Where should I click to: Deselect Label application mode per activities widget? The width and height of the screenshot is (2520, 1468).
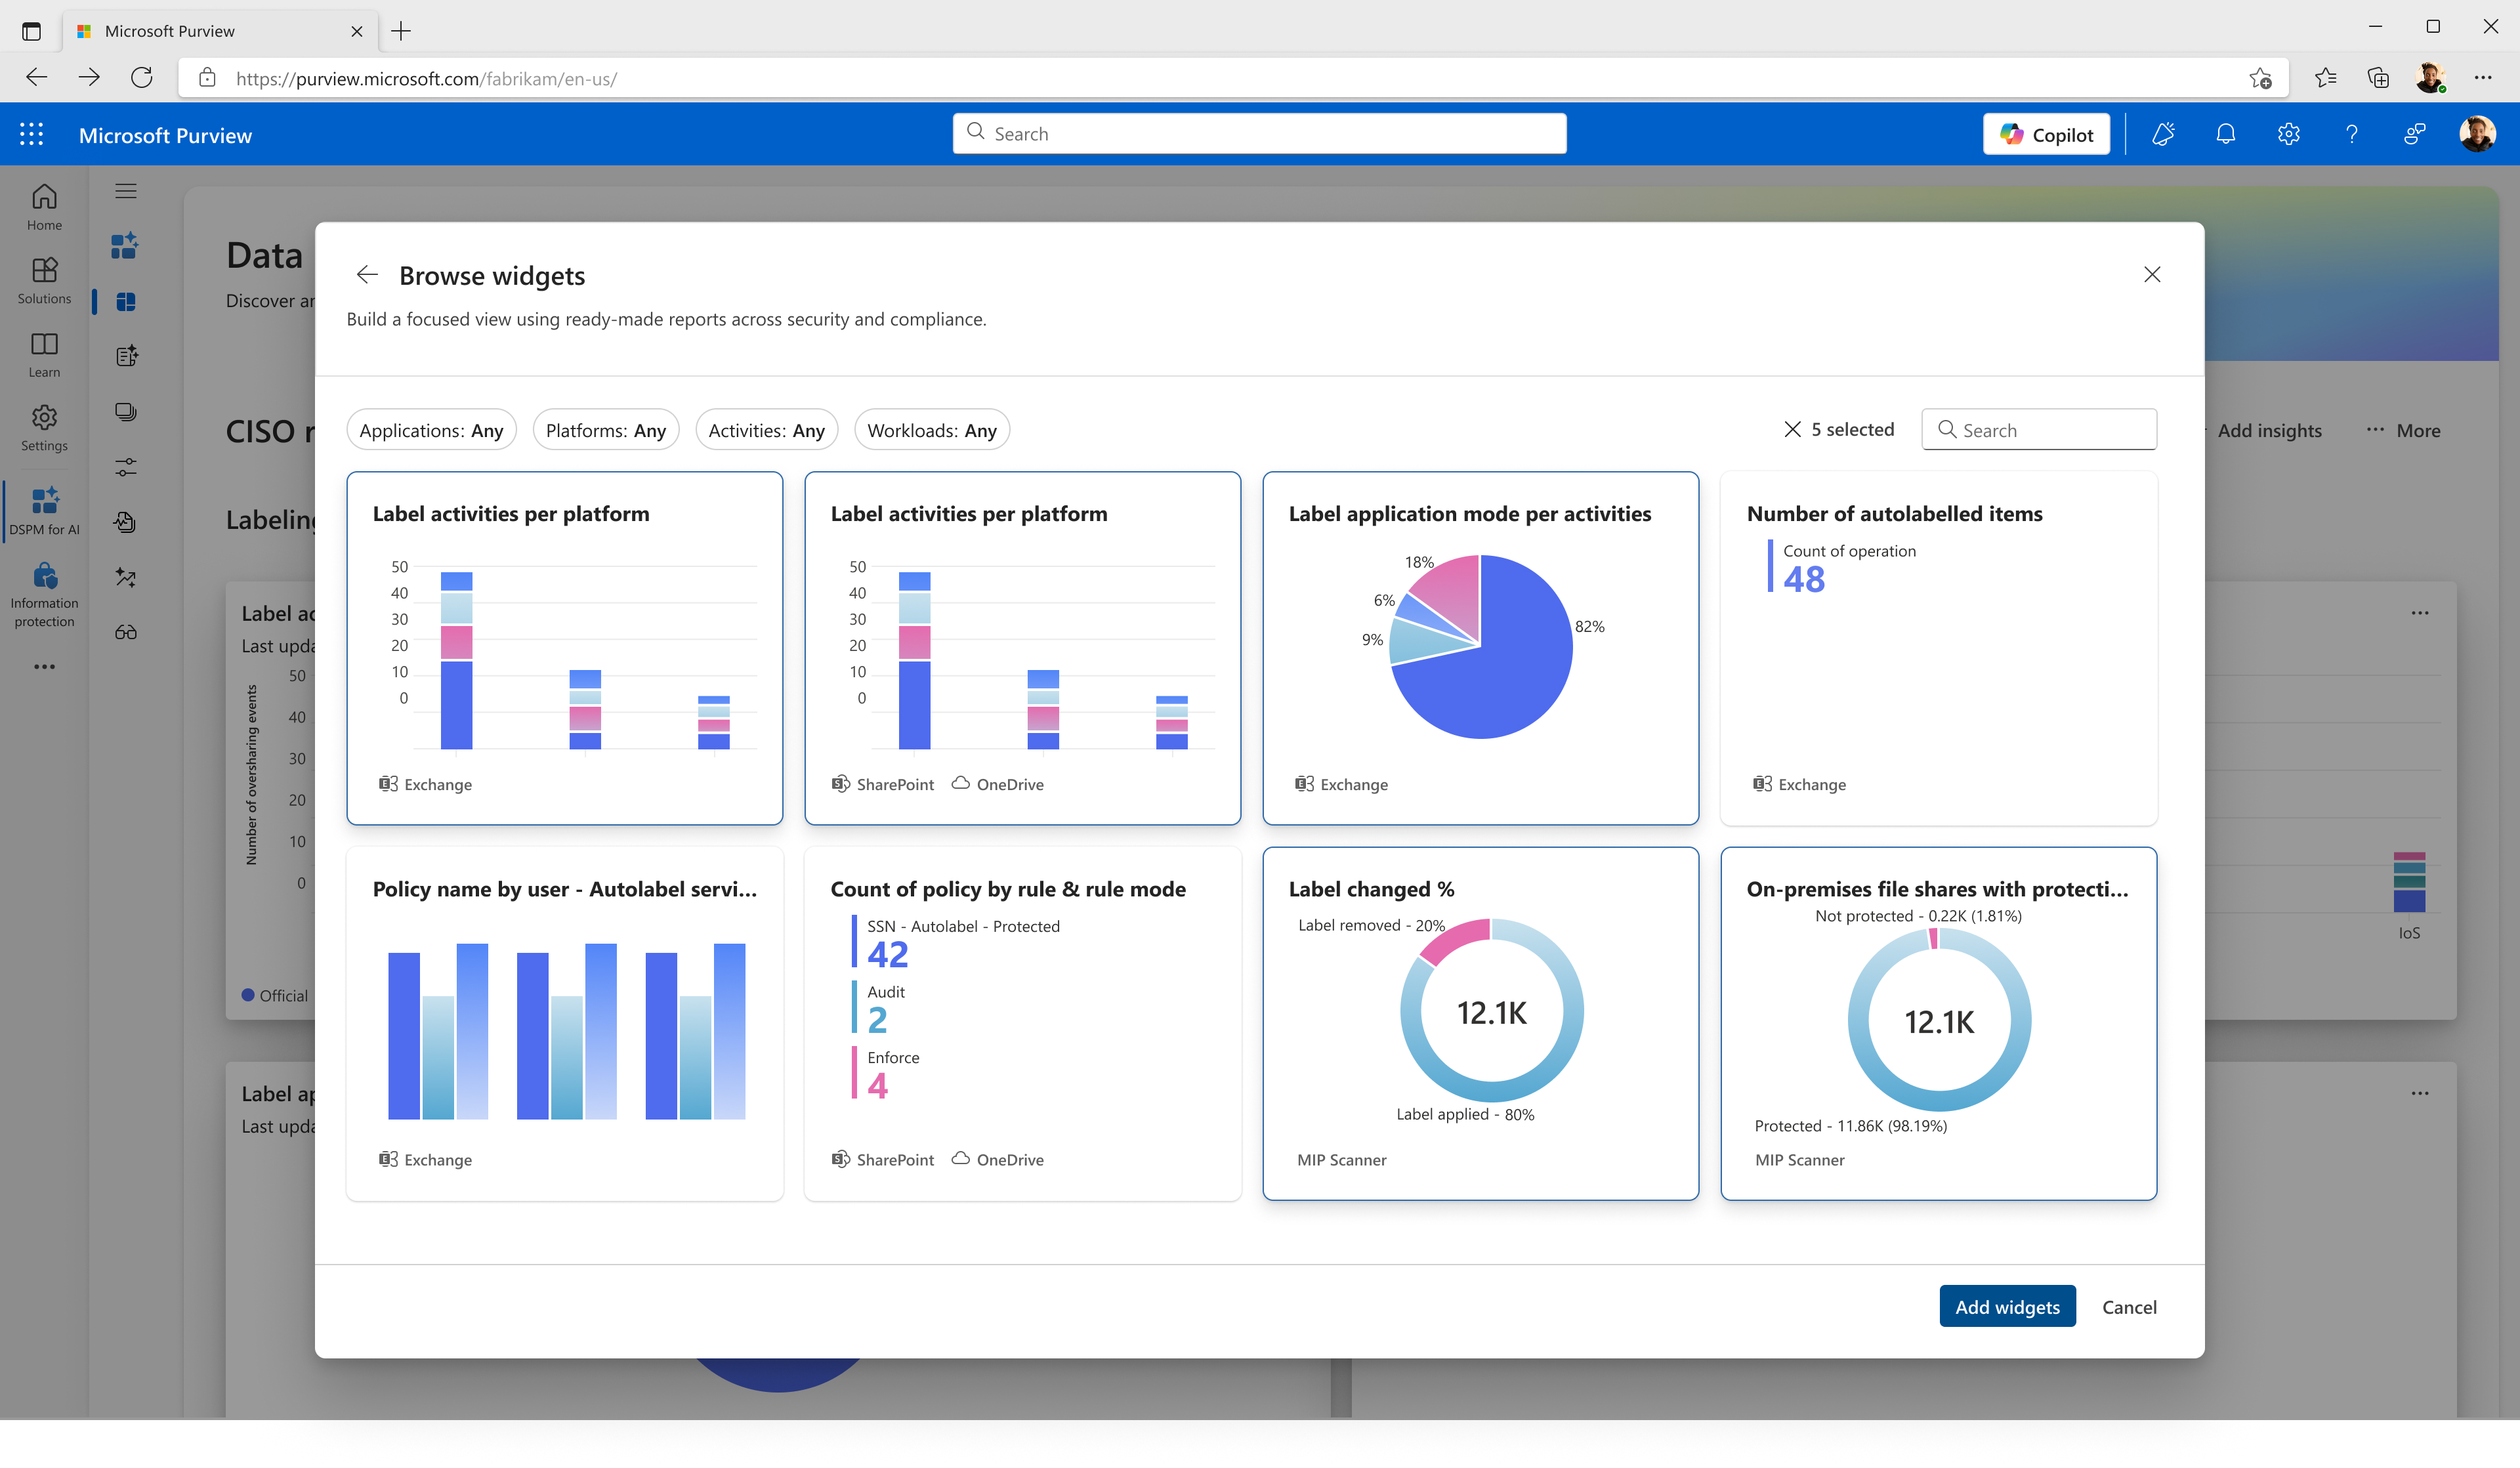1481,648
